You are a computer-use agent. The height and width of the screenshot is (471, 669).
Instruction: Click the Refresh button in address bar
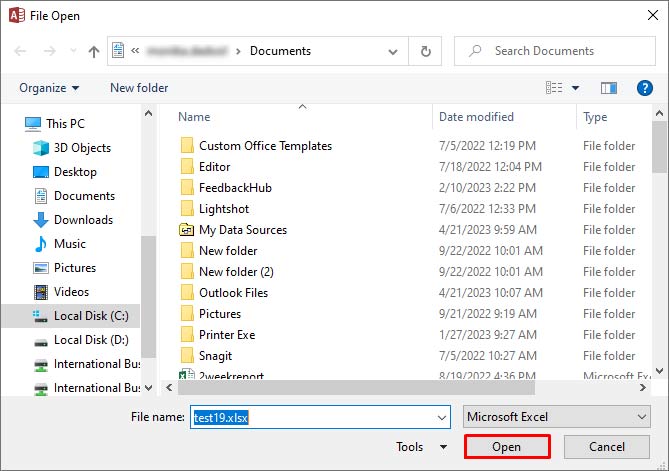coord(426,51)
